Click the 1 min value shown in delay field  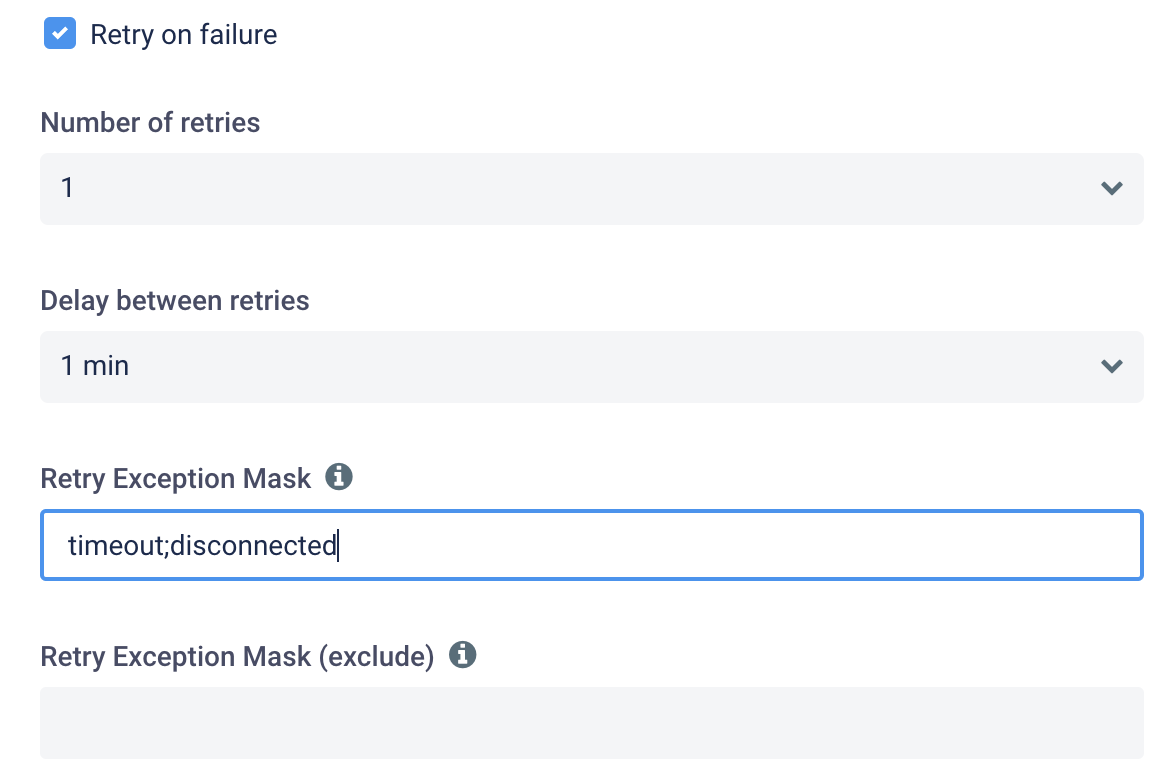pyautogui.click(x=94, y=366)
